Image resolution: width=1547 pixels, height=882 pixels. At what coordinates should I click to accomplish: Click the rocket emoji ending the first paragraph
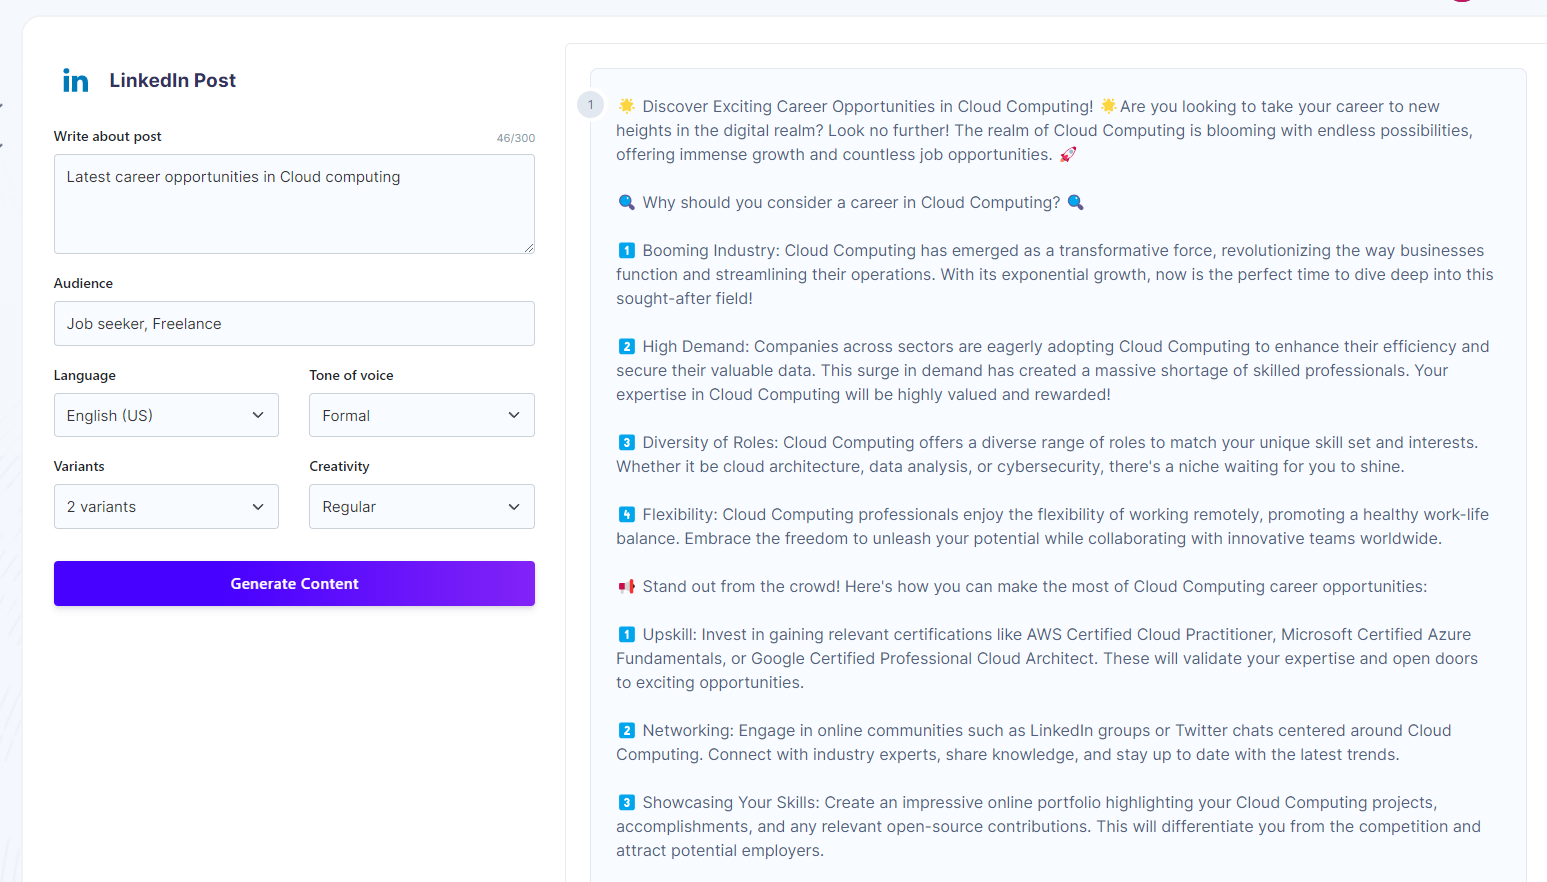(1066, 153)
